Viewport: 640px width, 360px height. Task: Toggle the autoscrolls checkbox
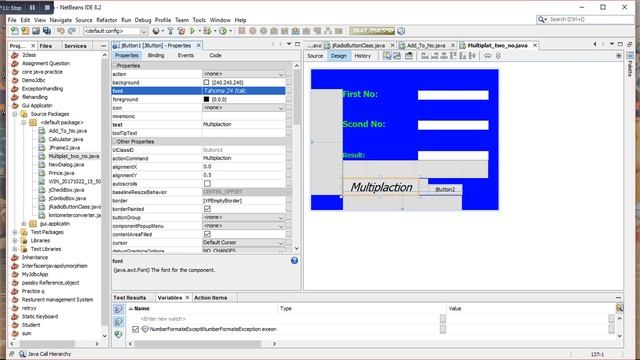tap(207, 184)
